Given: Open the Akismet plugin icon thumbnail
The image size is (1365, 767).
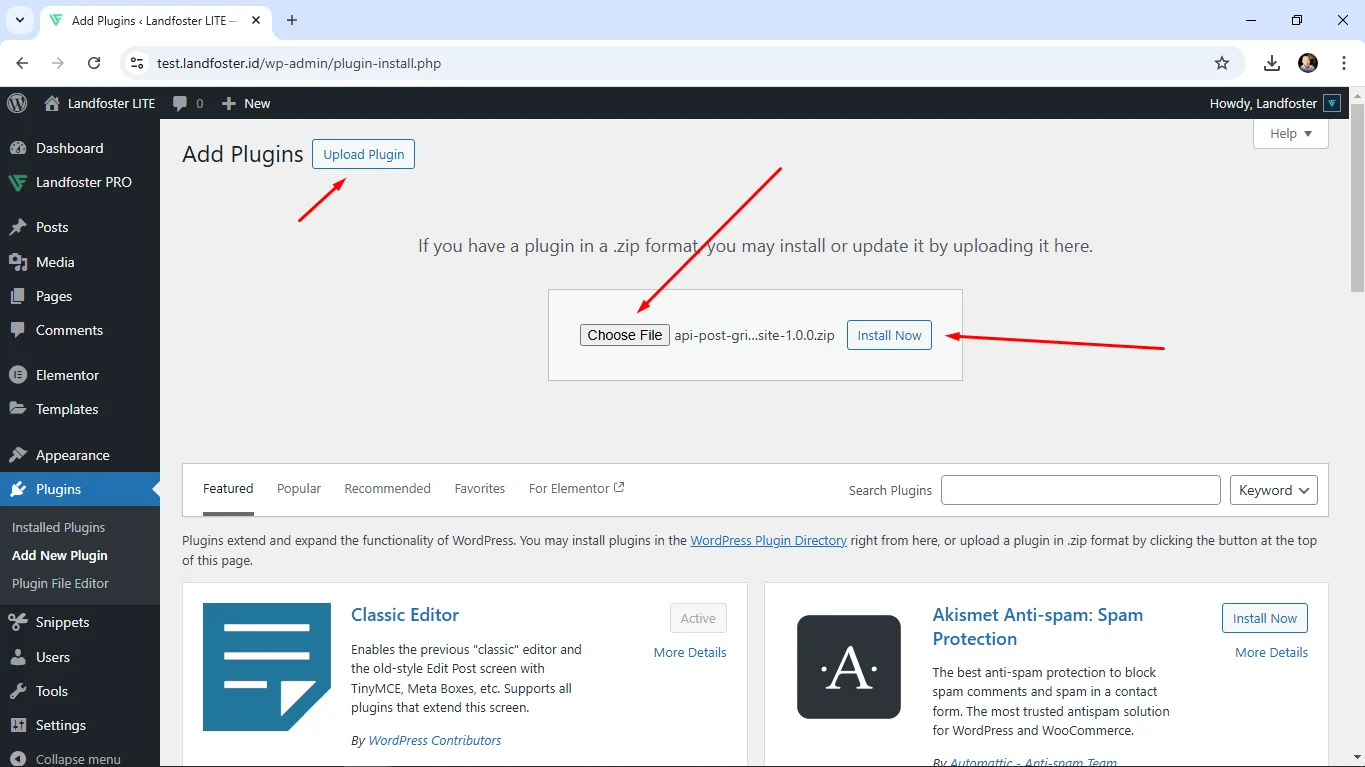Looking at the screenshot, I should 849,667.
